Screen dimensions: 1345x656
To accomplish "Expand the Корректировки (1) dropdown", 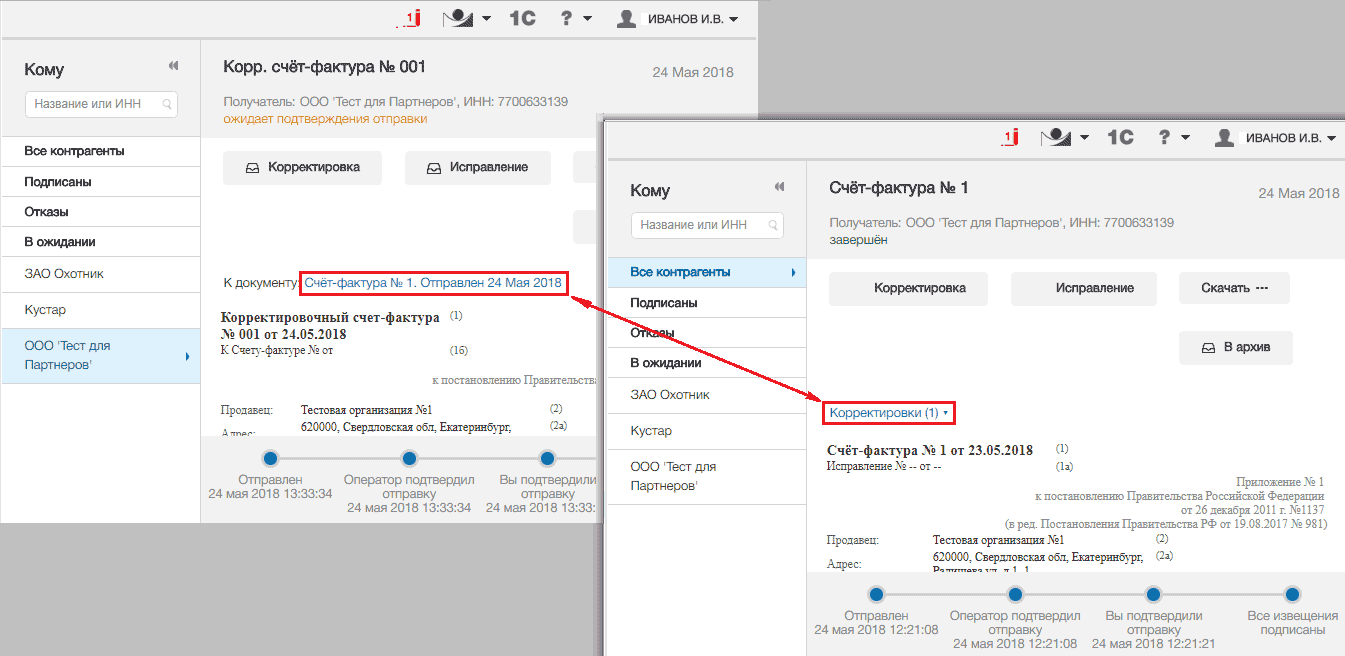I will click(889, 412).
